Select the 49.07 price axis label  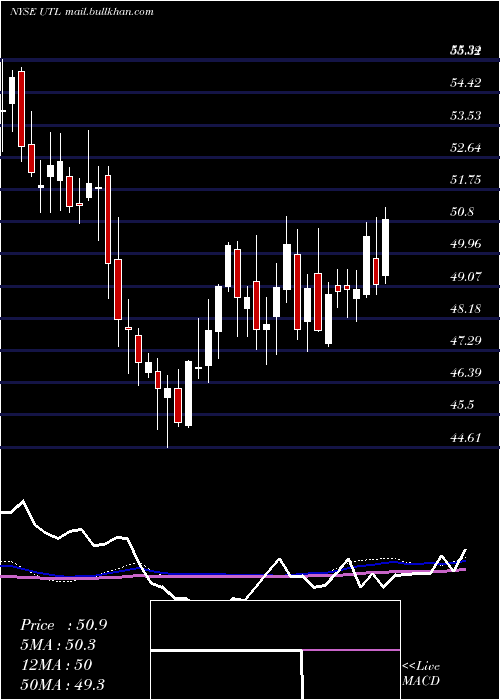click(465, 276)
